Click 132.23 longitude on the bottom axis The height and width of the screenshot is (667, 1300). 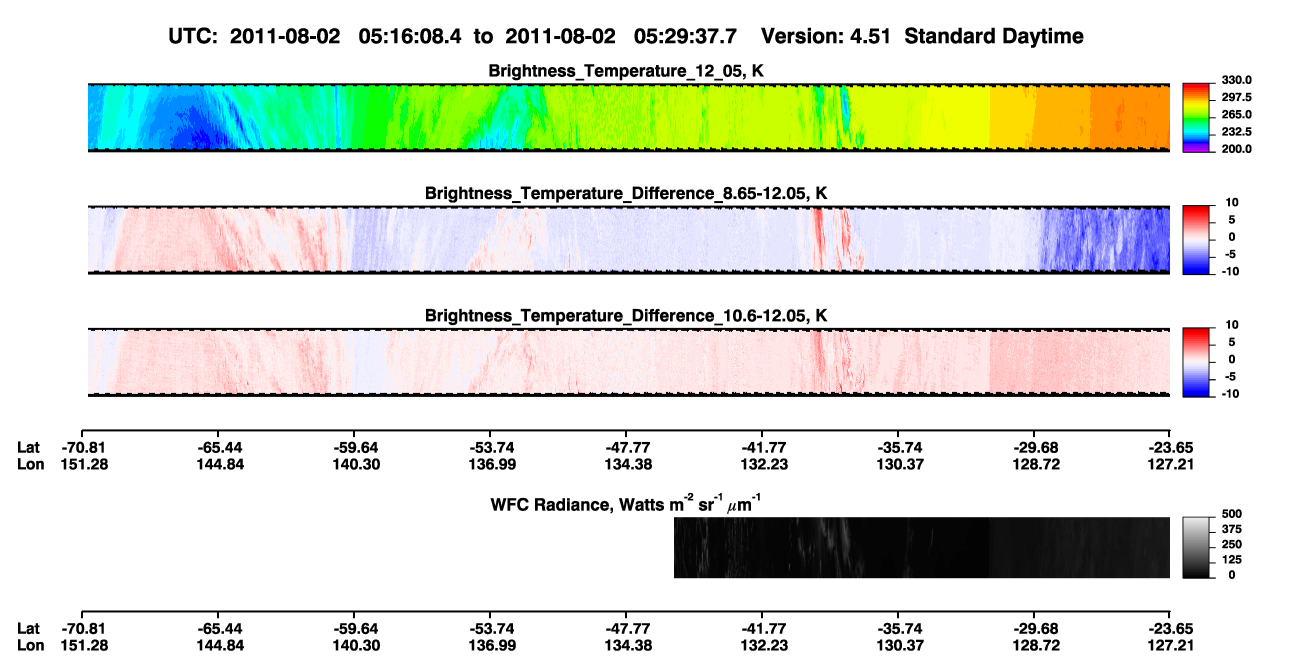765,645
